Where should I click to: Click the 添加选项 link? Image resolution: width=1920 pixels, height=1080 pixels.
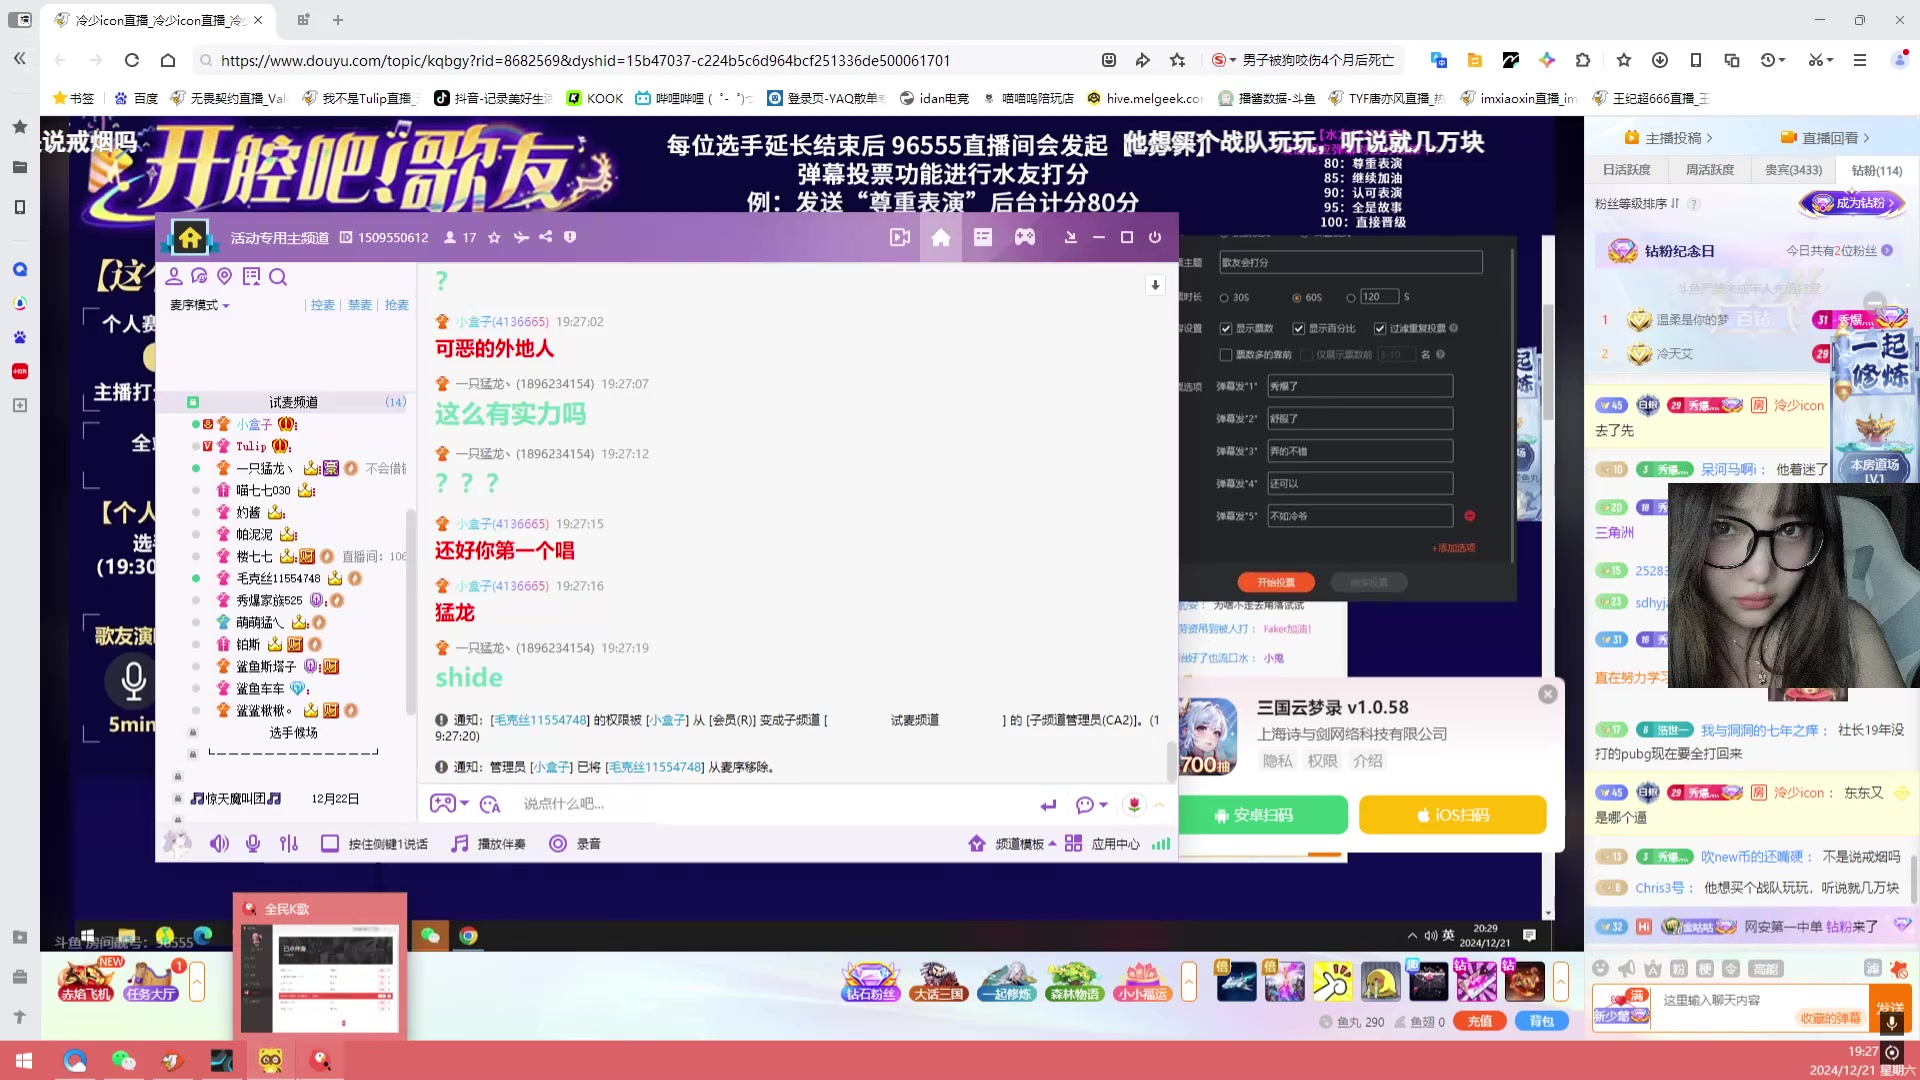(x=1454, y=548)
